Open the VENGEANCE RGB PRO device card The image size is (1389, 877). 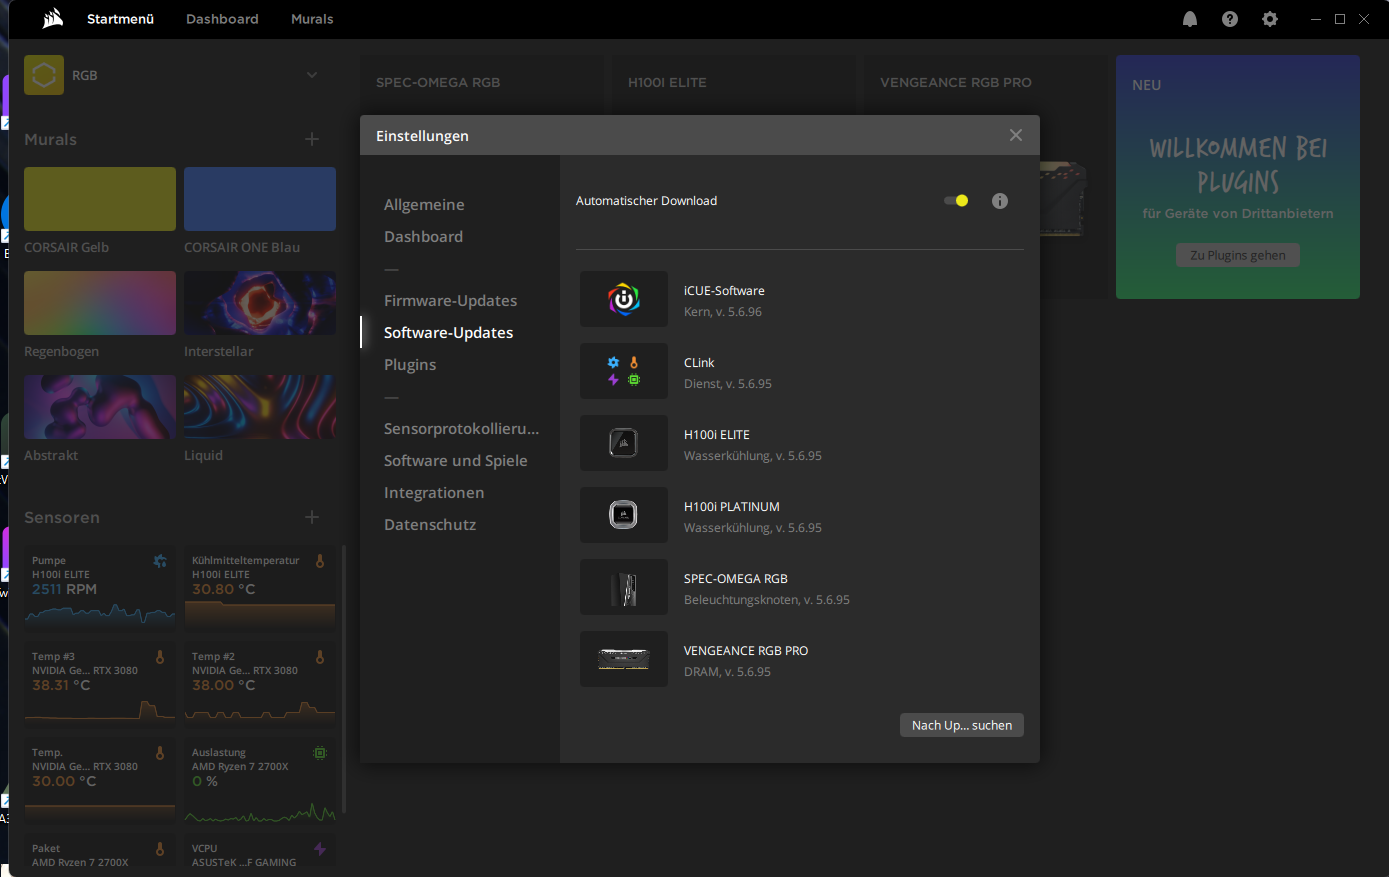pyautogui.click(x=985, y=85)
